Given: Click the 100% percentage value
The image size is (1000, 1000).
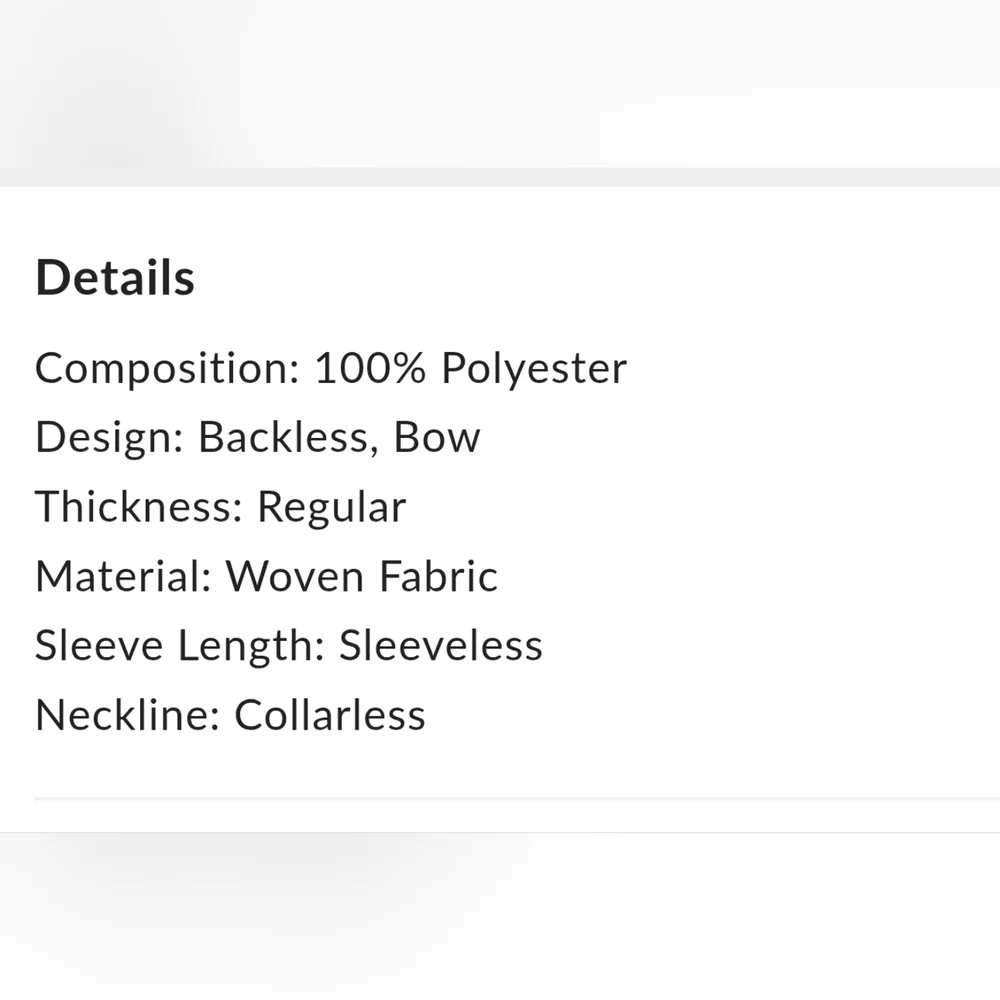Looking at the screenshot, I should [371, 369].
